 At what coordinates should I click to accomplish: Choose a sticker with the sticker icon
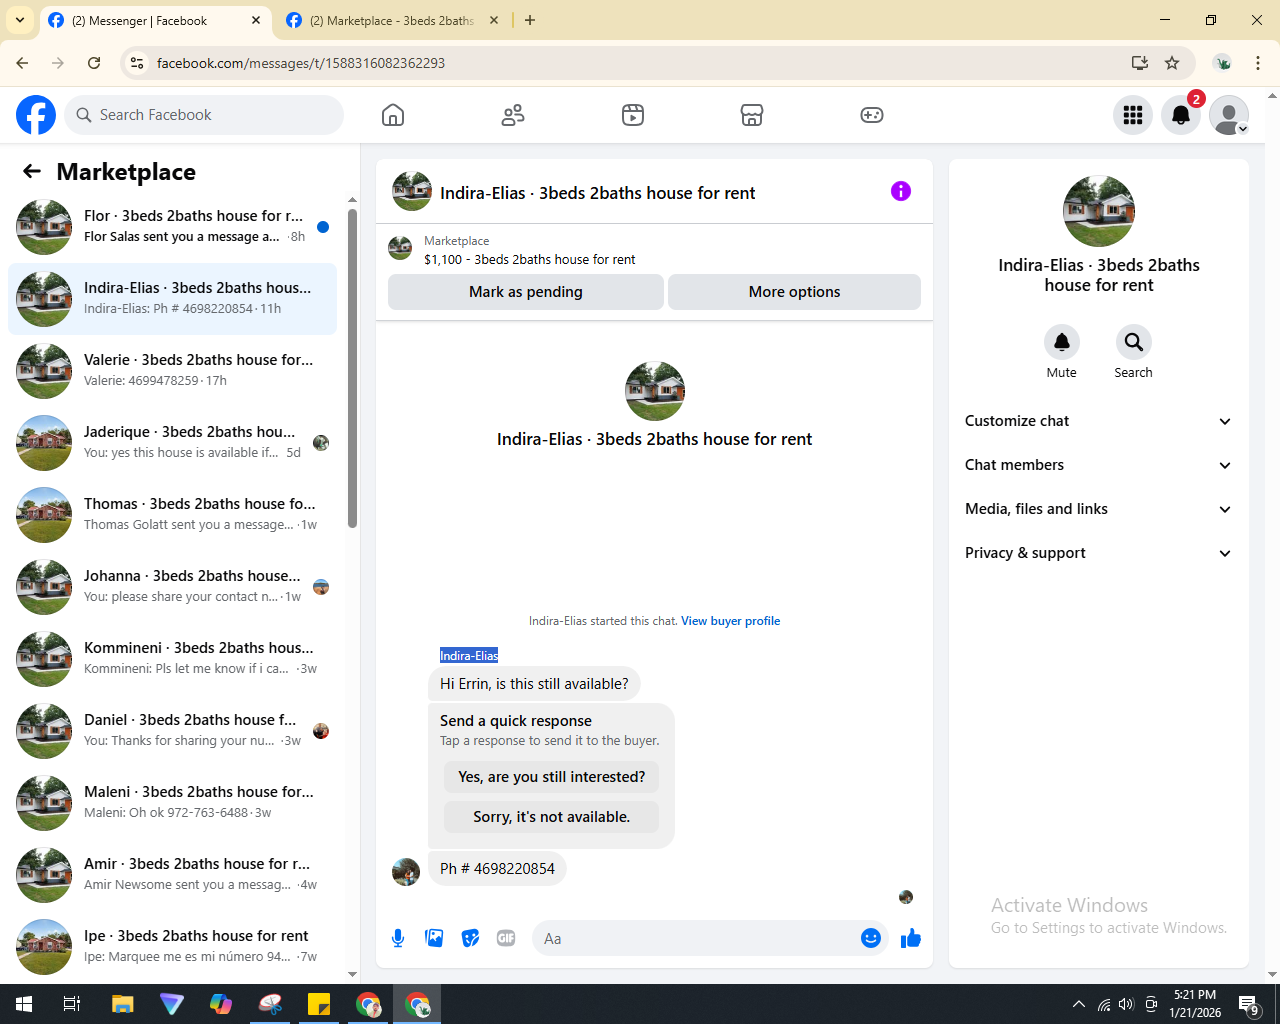[470, 938]
